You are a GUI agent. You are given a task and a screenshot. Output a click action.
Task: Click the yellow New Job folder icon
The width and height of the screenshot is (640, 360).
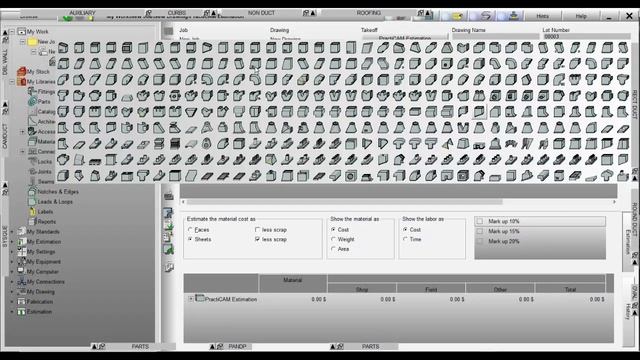pyautogui.click(x=33, y=42)
